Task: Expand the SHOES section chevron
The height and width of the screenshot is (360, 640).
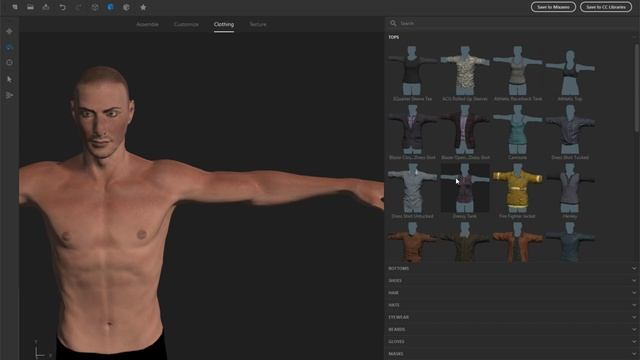Action: pyautogui.click(x=634, y=281)
